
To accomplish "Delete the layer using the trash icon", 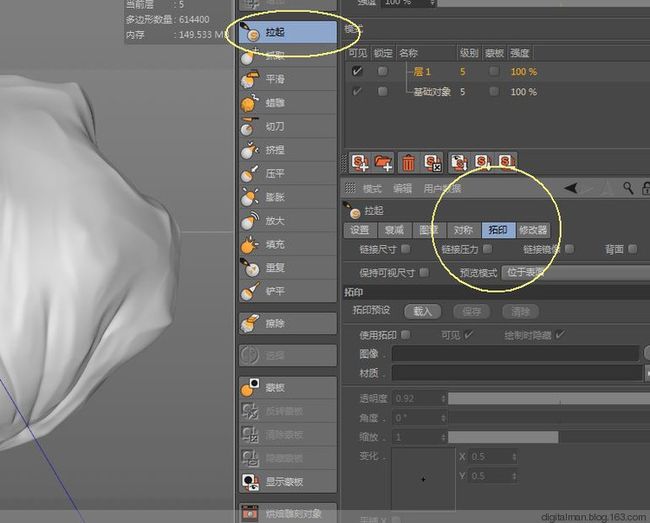I will click(409, 162).
